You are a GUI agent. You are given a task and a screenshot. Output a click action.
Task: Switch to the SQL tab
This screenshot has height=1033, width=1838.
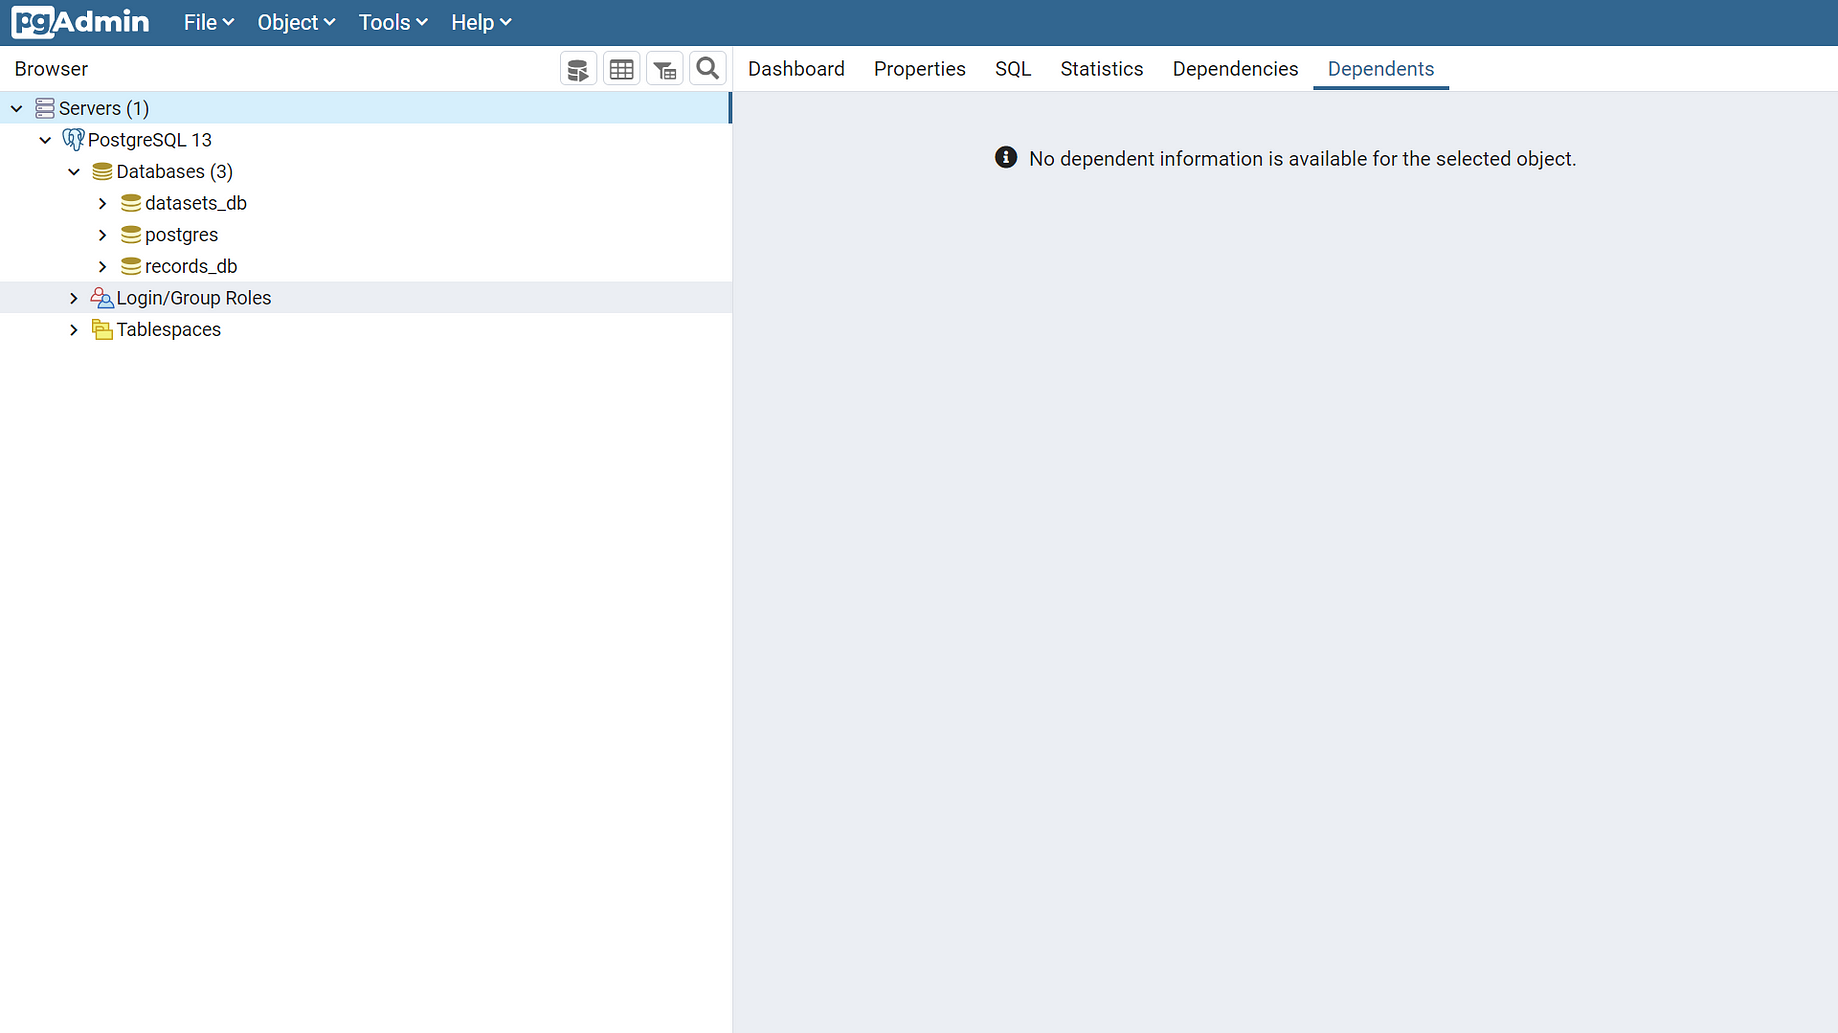1013,69
